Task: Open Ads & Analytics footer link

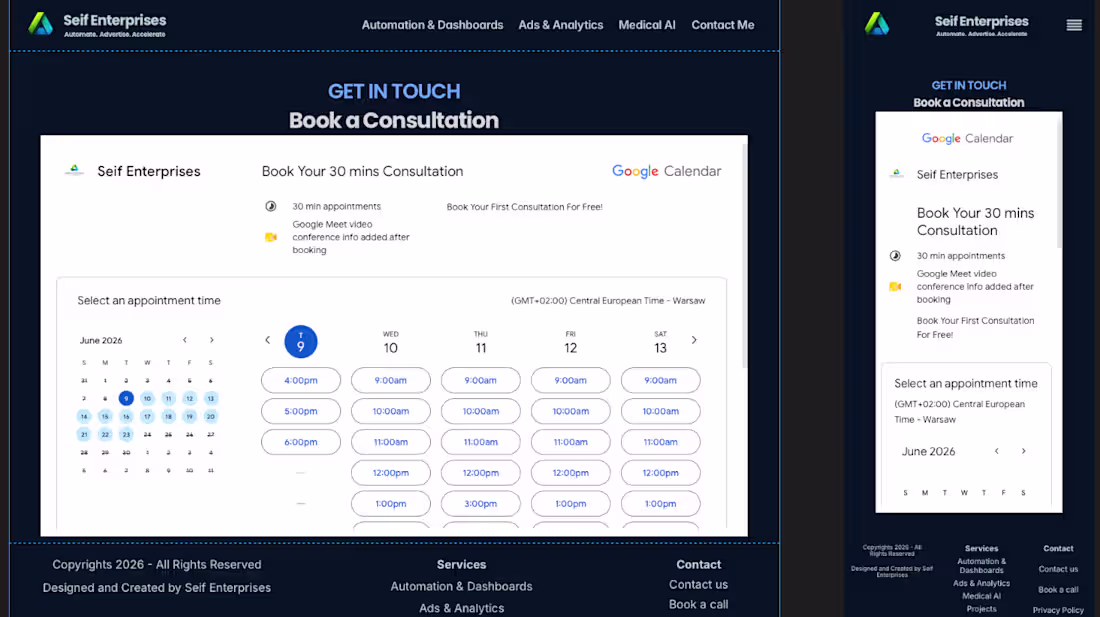Action: coord(462,608)
